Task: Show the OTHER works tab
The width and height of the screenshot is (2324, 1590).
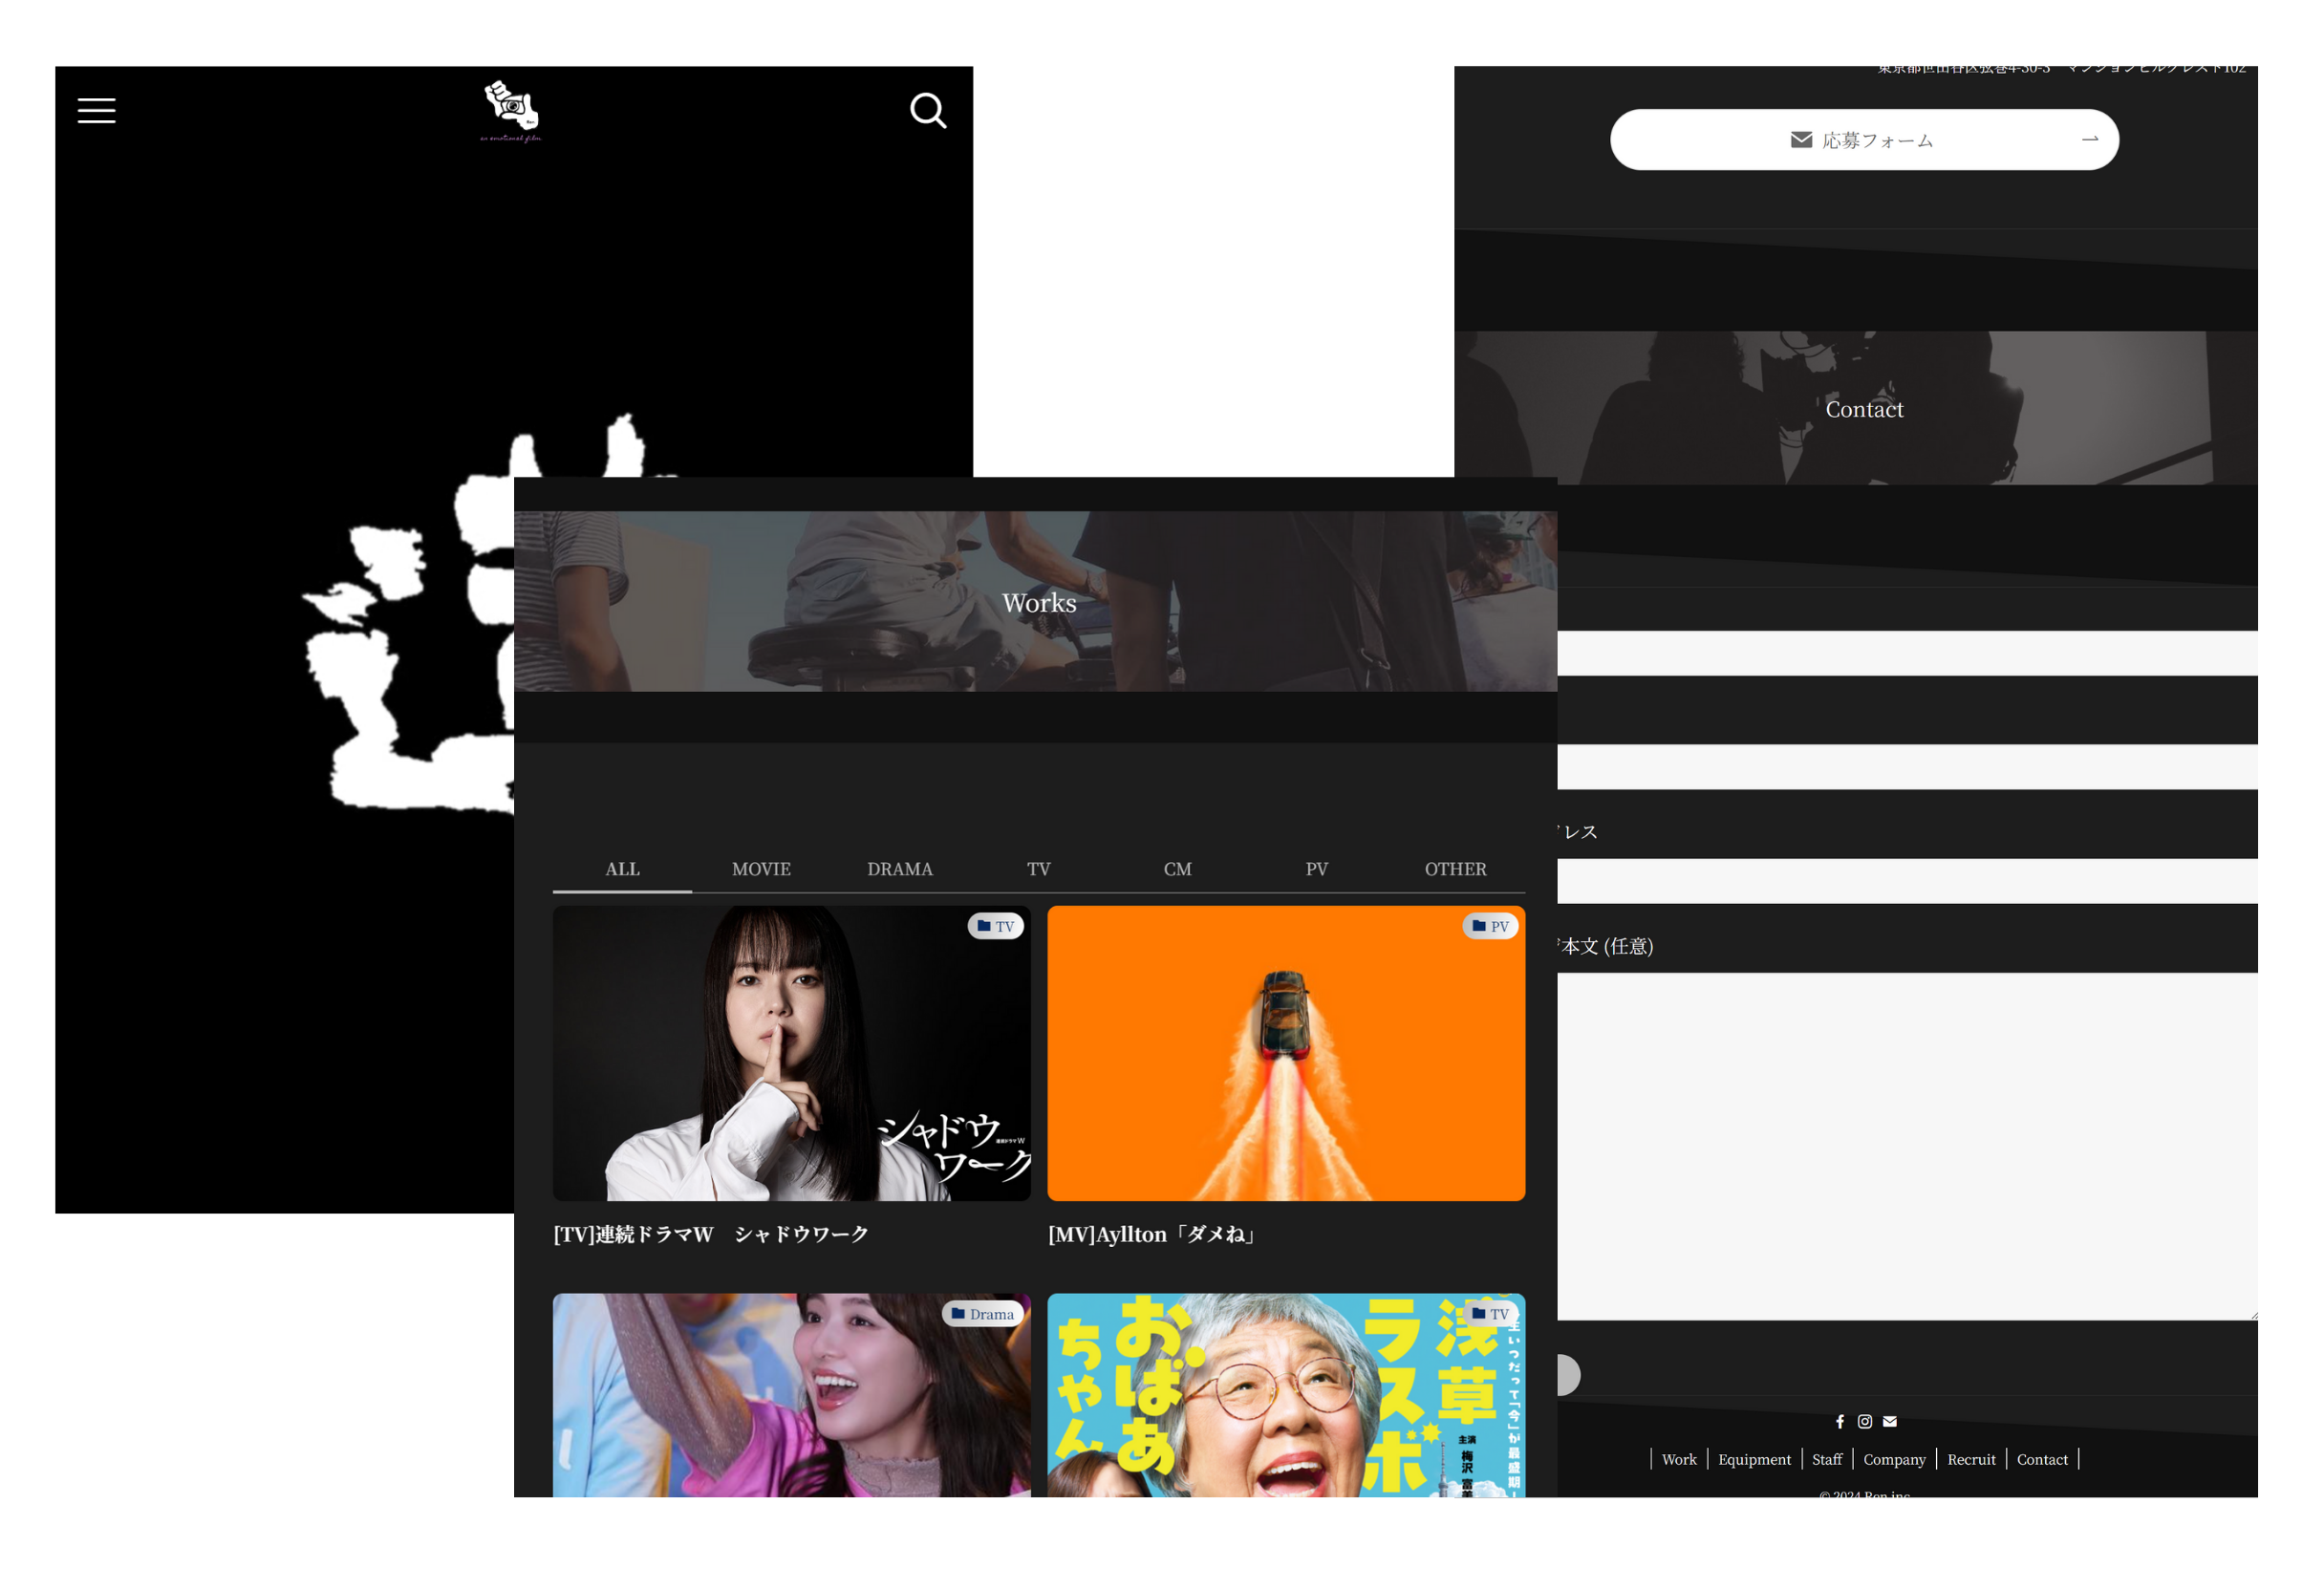Action: [1455, 869]
